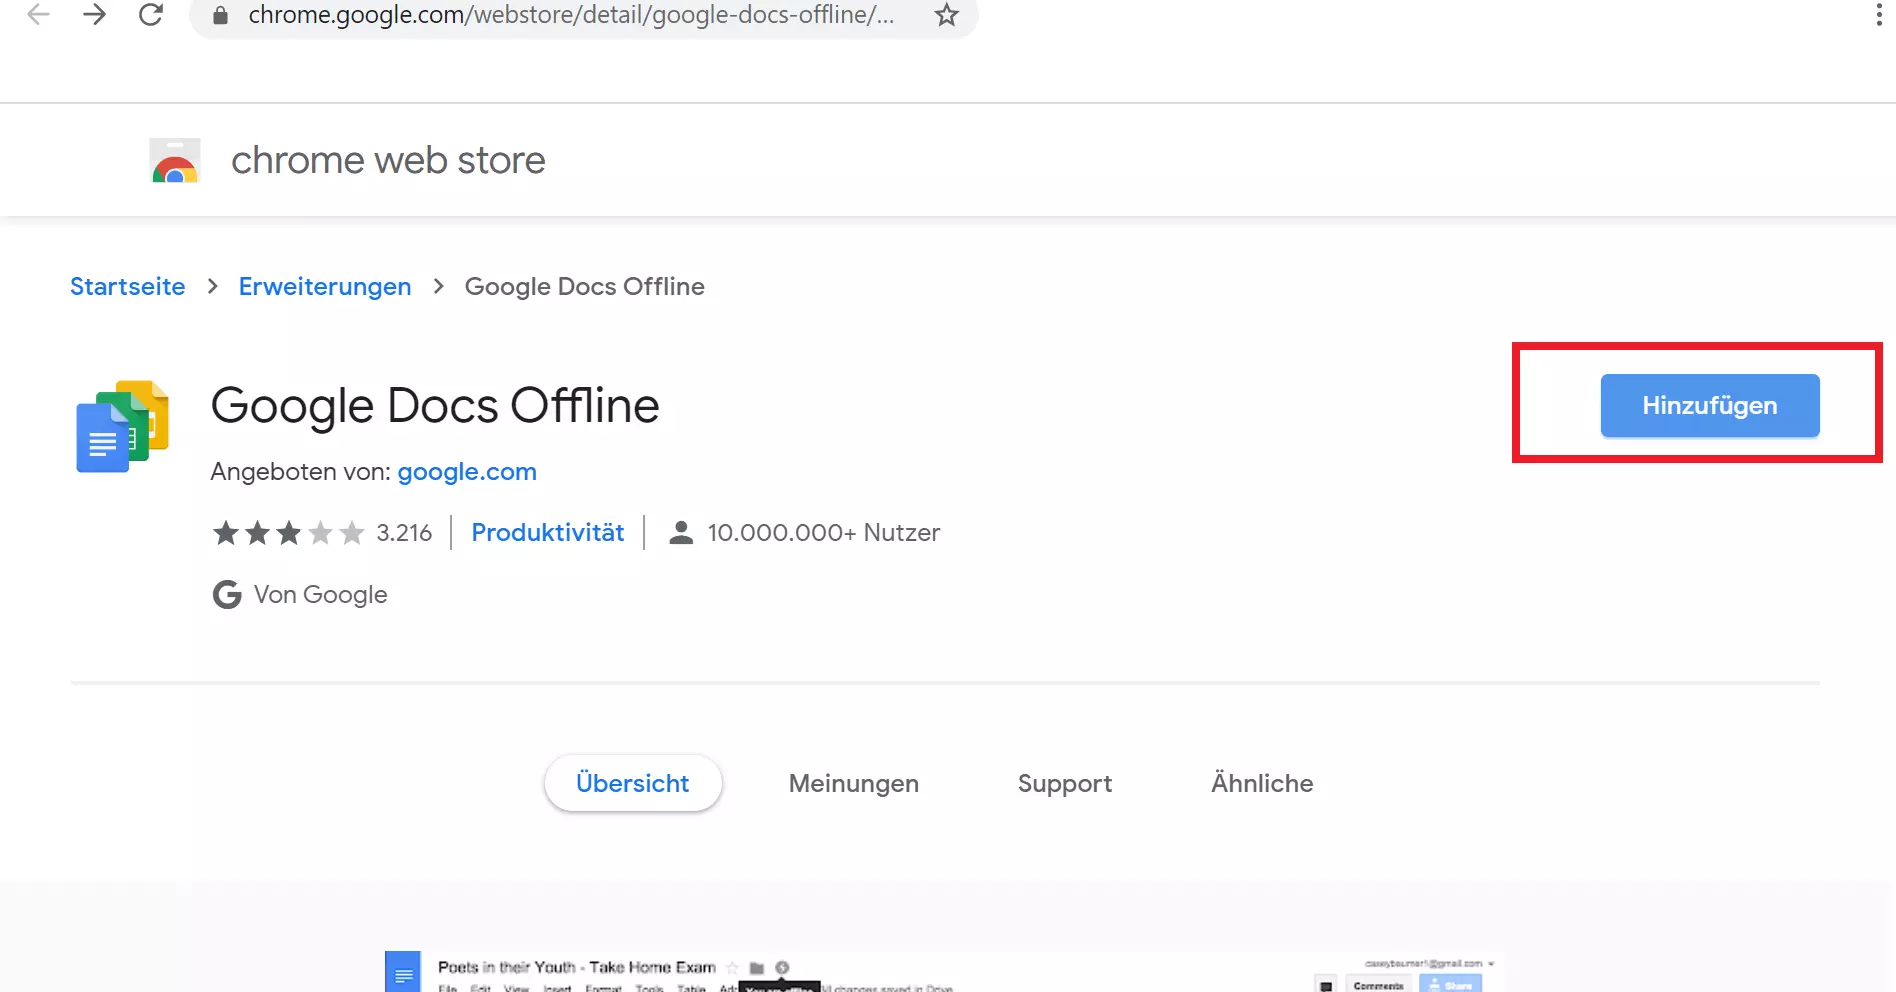Open the Chrome three-dot menu
The width and height of the screenshot is (1896, 992).
[x=1878, y=15]
